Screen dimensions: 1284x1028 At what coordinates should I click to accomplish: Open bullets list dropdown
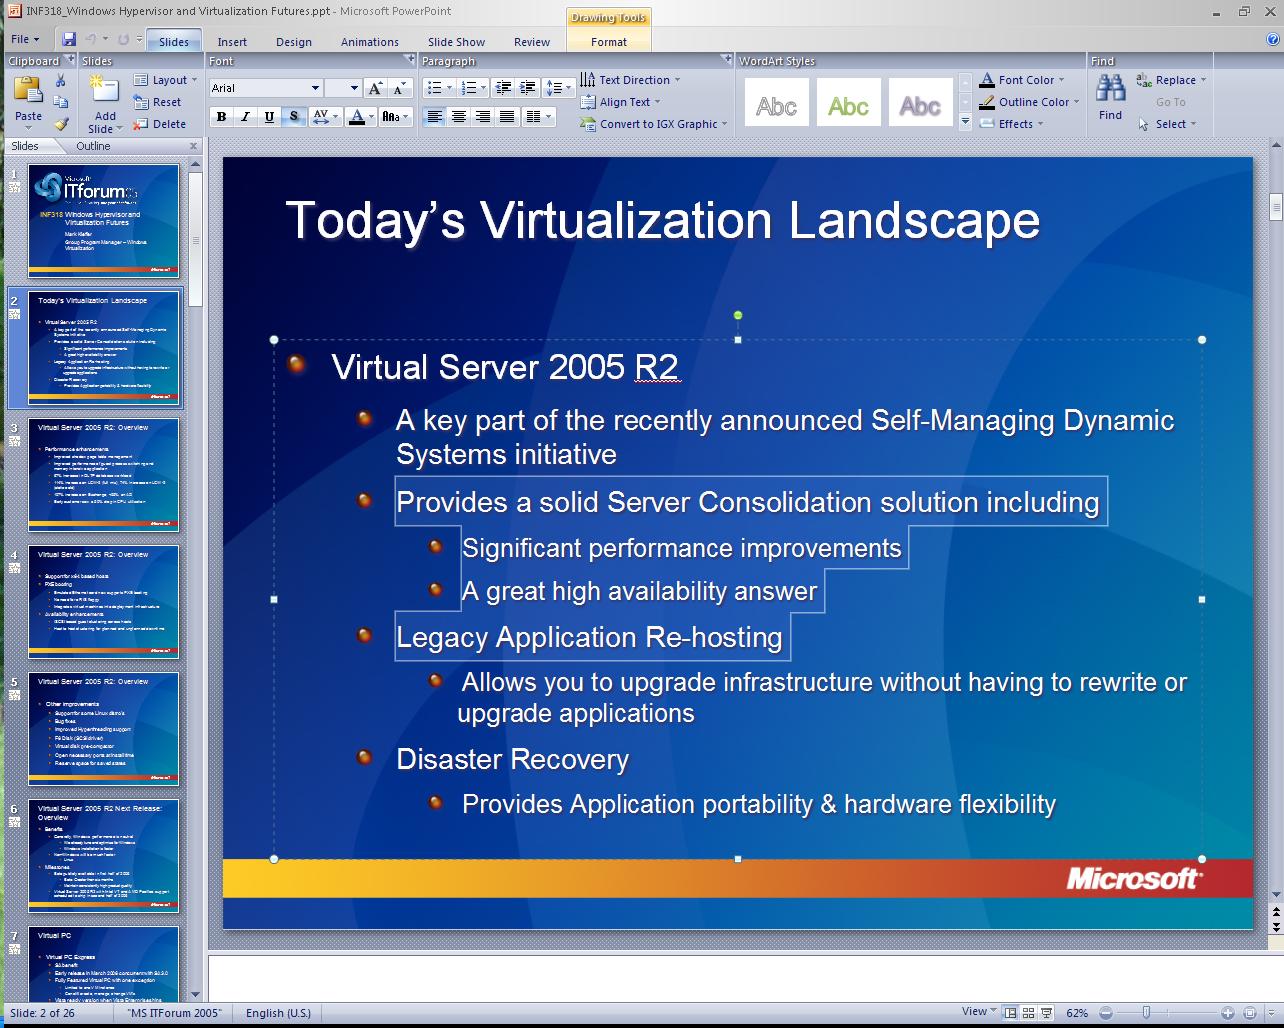(x=450, y=88)
